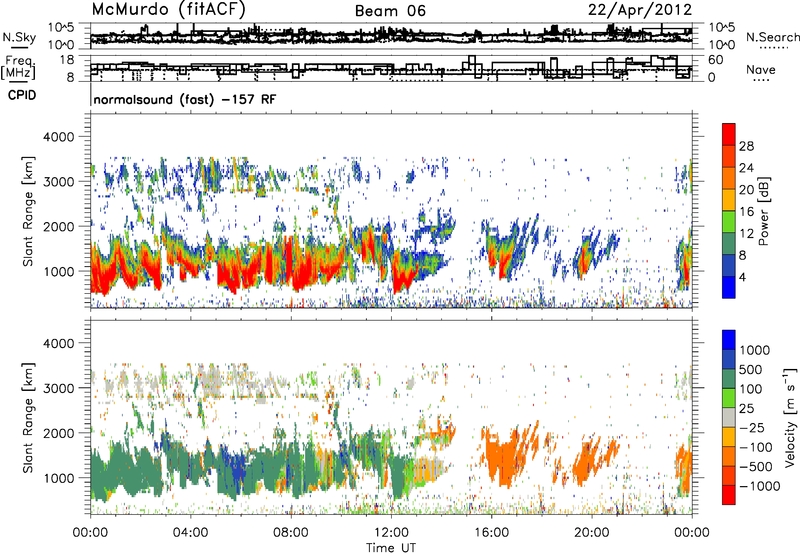
Task: Click 'Slant Range [km]' label of power panel
Action: point(28,211)
